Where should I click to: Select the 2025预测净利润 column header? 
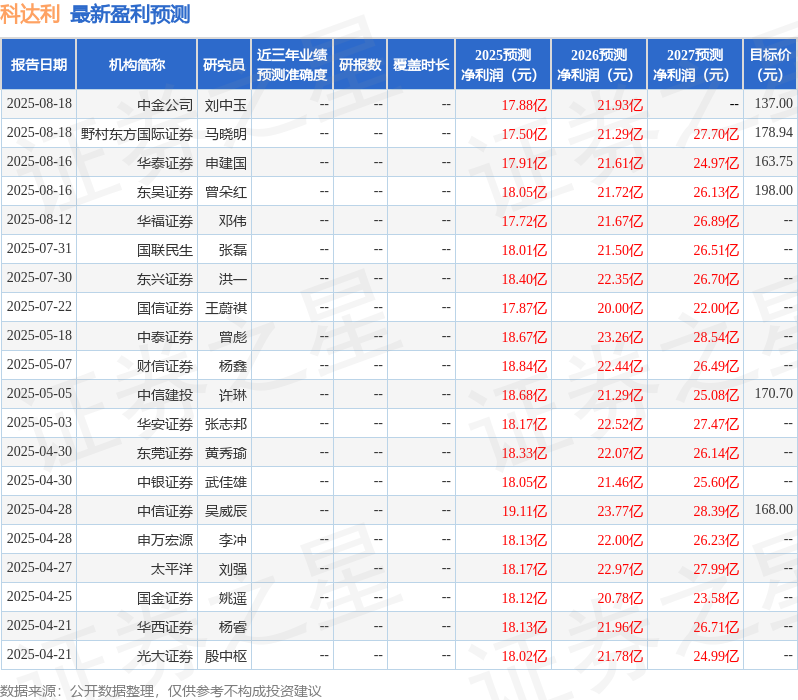503,65
